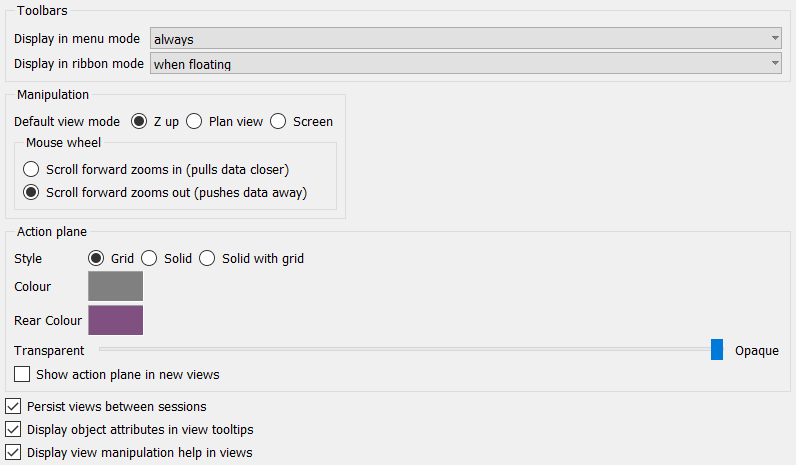The height and width of the screenshot is (465, 796).
Task: Choose 'Screen' as default view mode
Action: 279,122
